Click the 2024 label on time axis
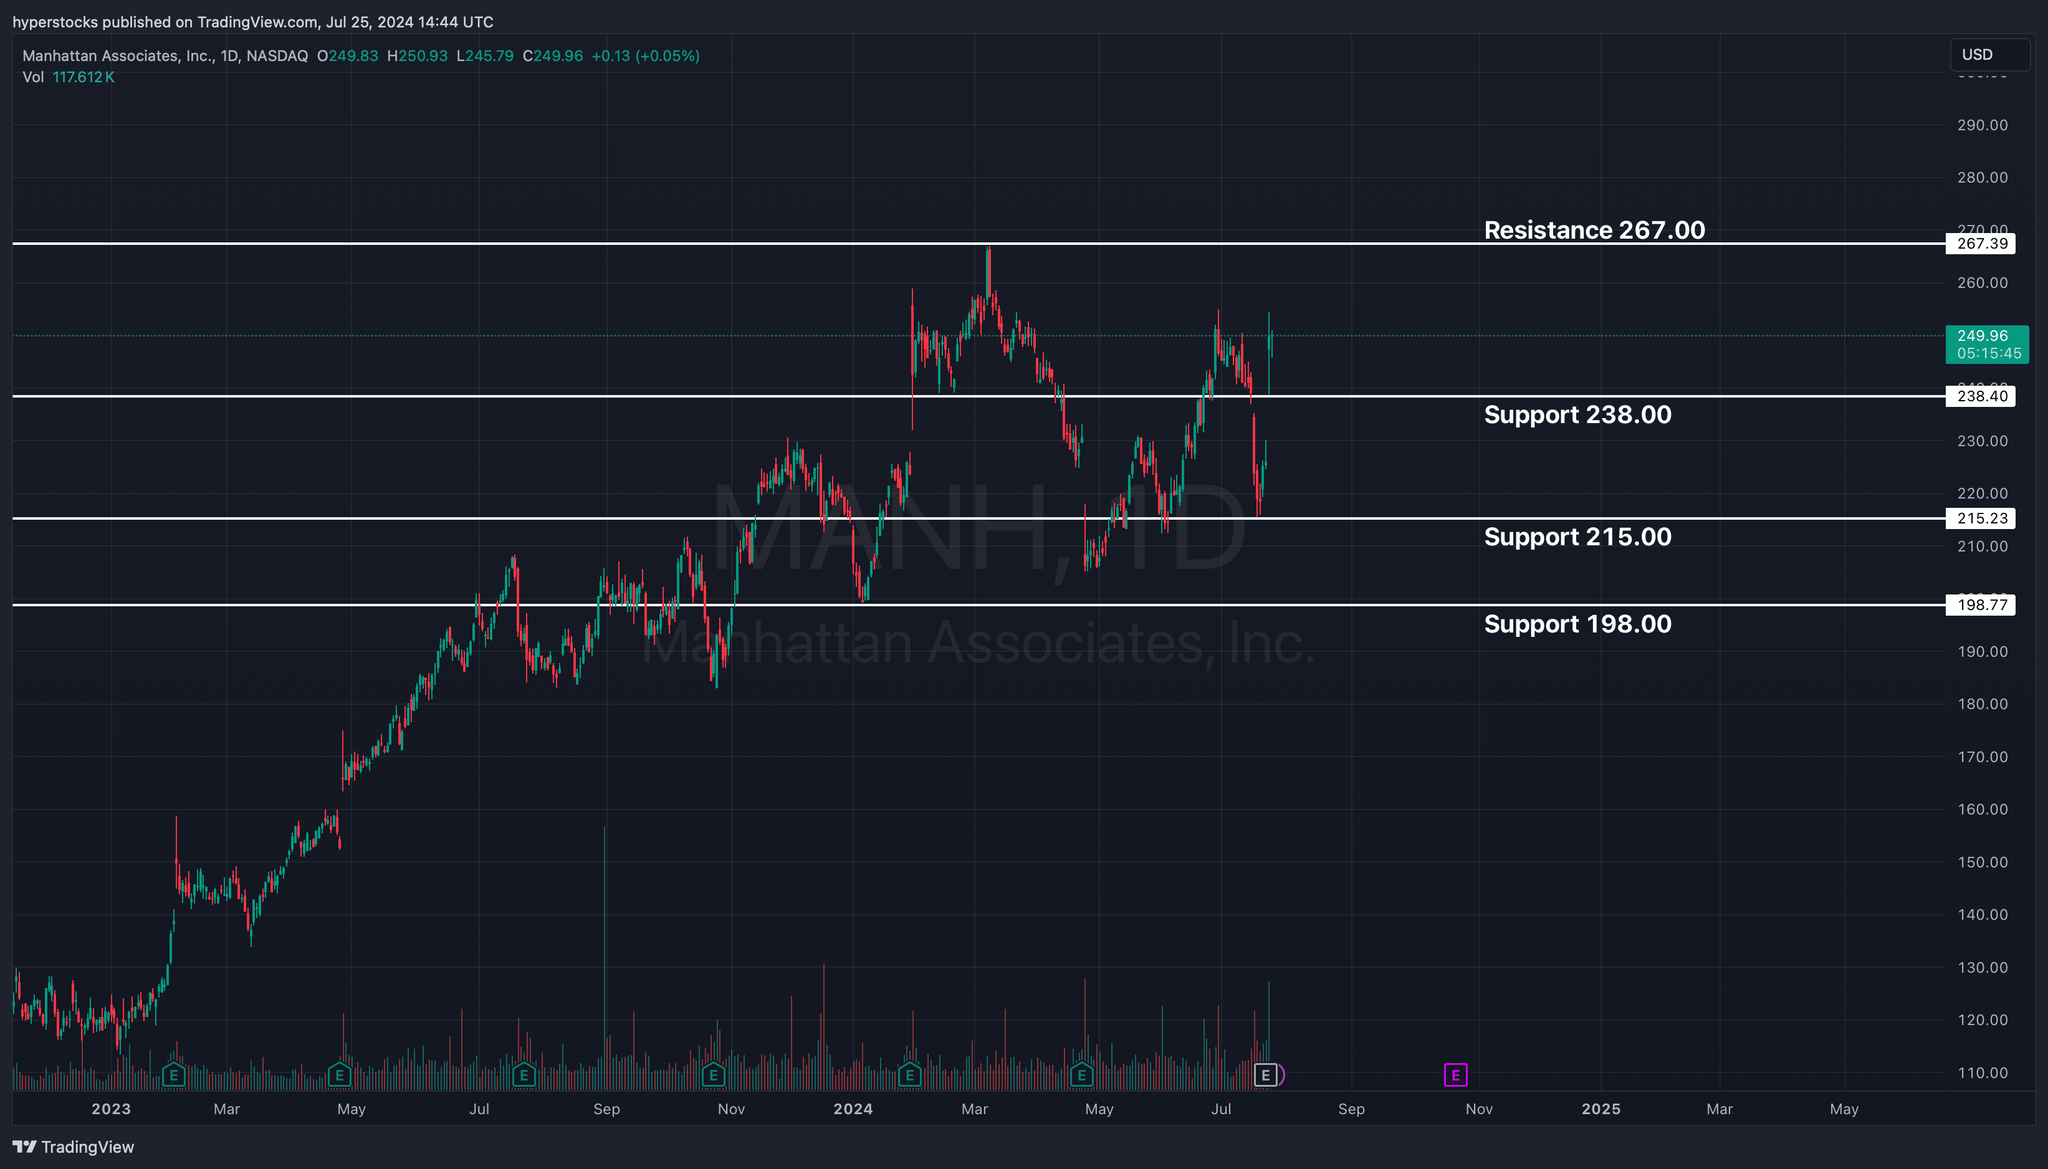2048x1169 pixels. point(853,1109)
